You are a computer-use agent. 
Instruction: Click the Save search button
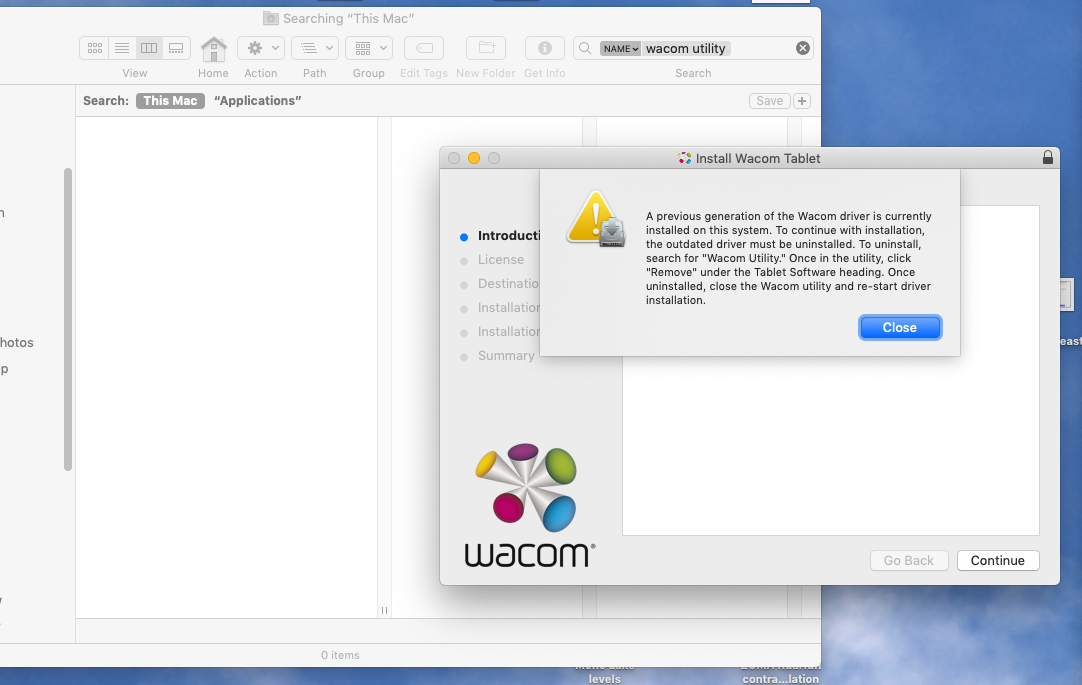coord(769,101)
